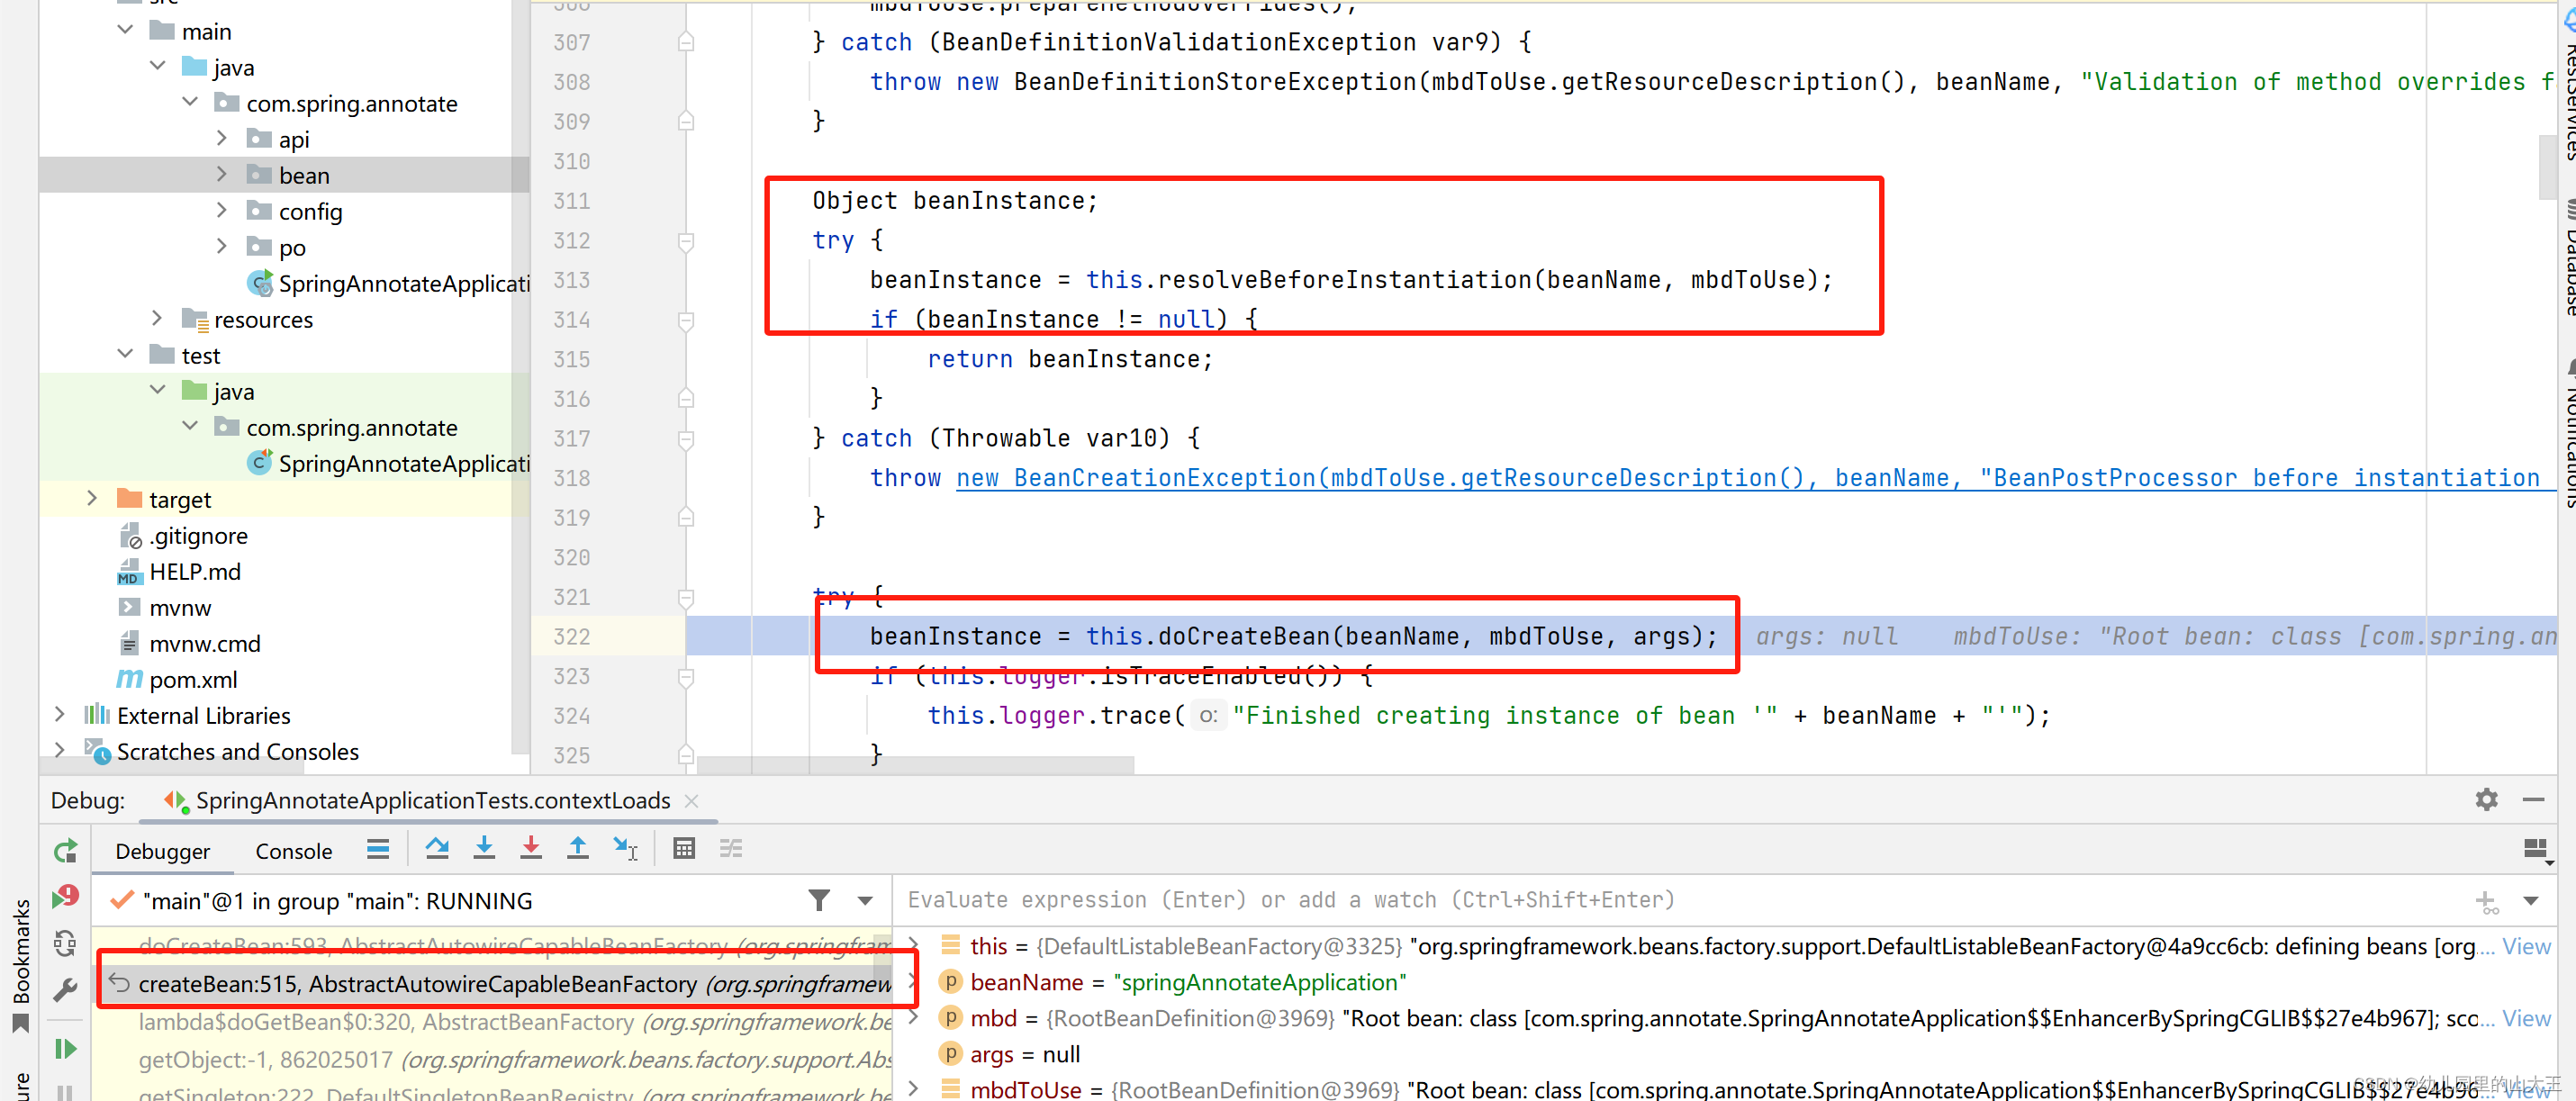Toggle fold marker at line 312
This screenshot has width=2576, height=1101.
686,241
